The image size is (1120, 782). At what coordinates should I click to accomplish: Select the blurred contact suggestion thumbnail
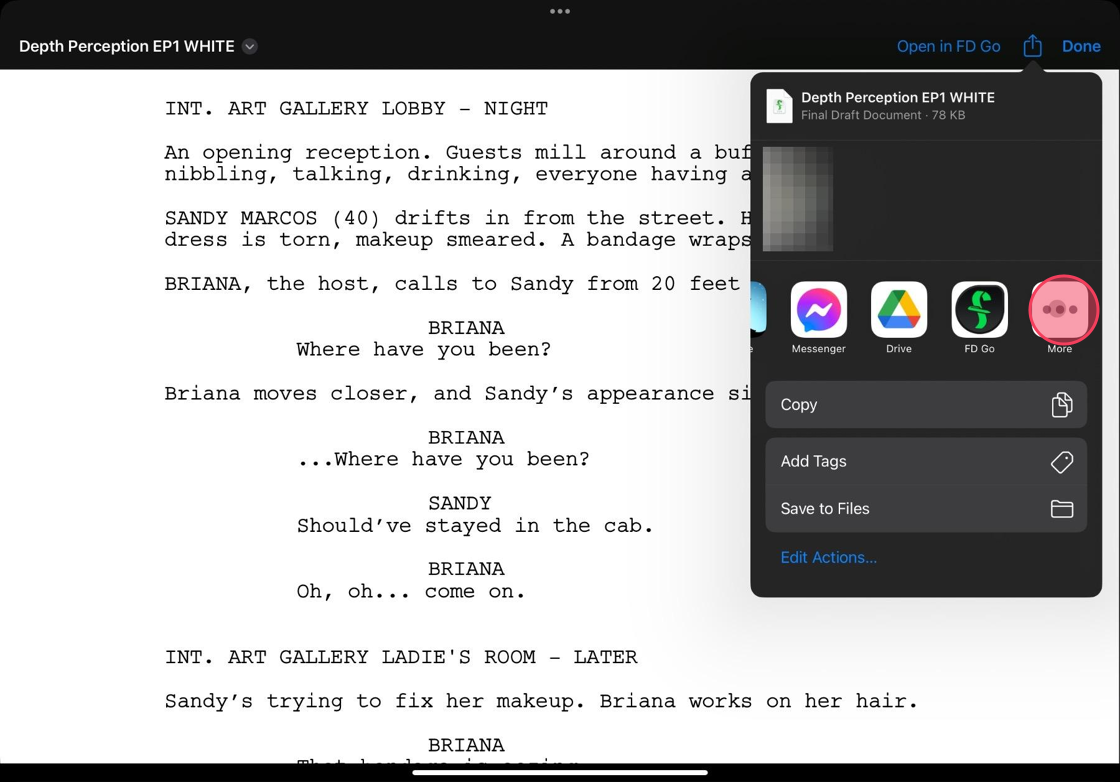coord(798,199)
